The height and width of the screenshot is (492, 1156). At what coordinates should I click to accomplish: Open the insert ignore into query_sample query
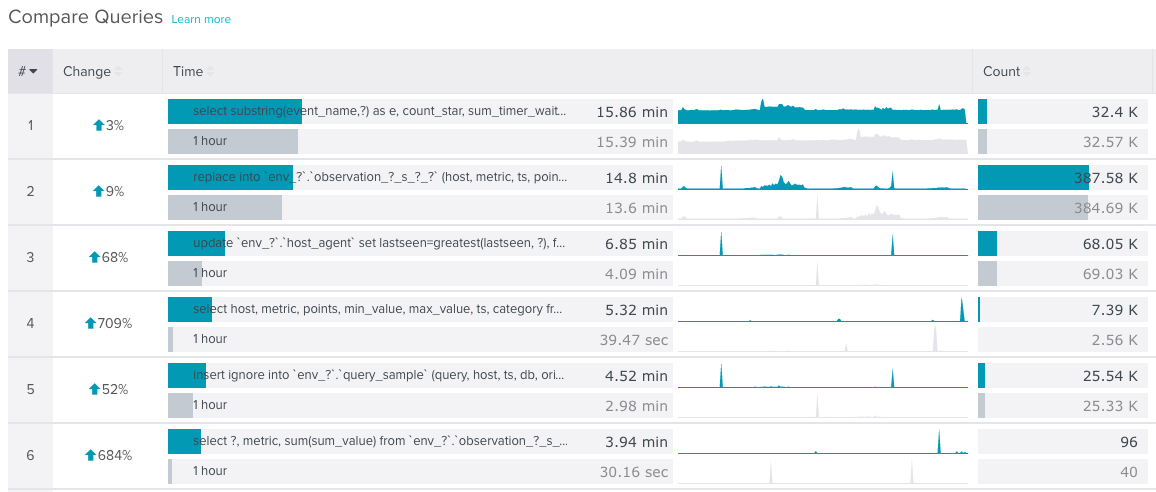(x=380, y=375)
